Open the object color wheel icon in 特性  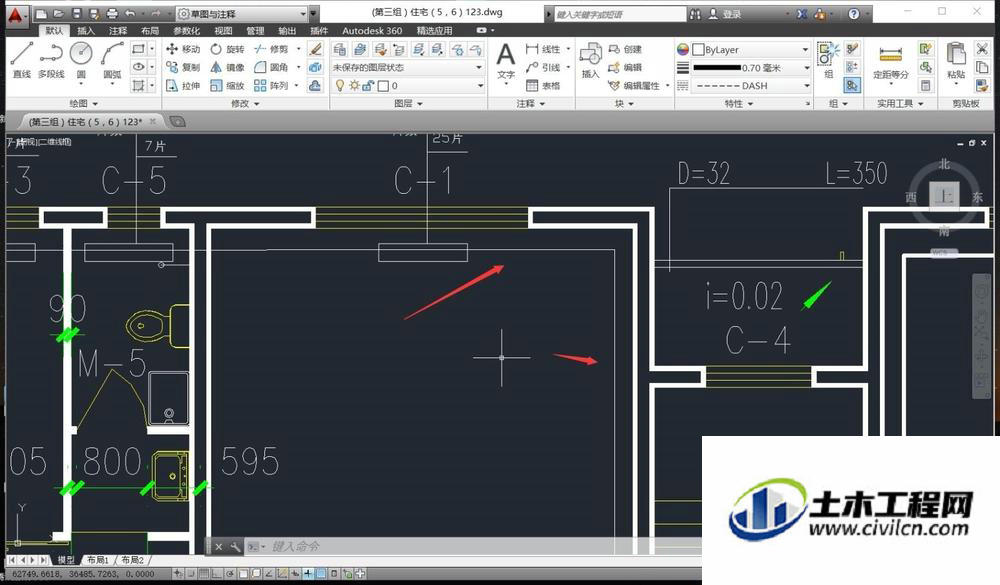[x=682, y=49]
